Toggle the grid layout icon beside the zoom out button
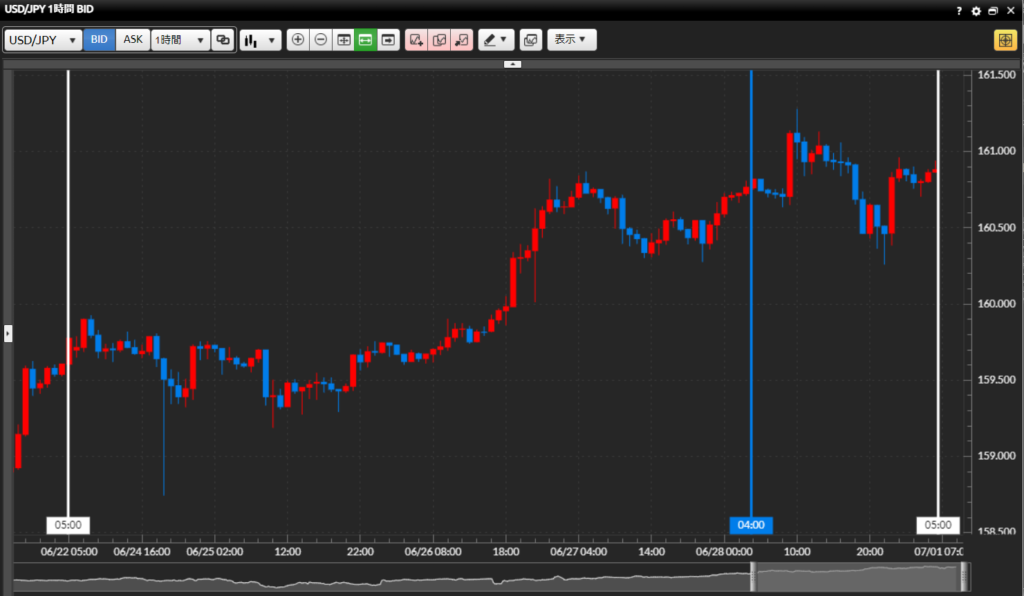The image size is (1024, 596). [x=343, y=40]
